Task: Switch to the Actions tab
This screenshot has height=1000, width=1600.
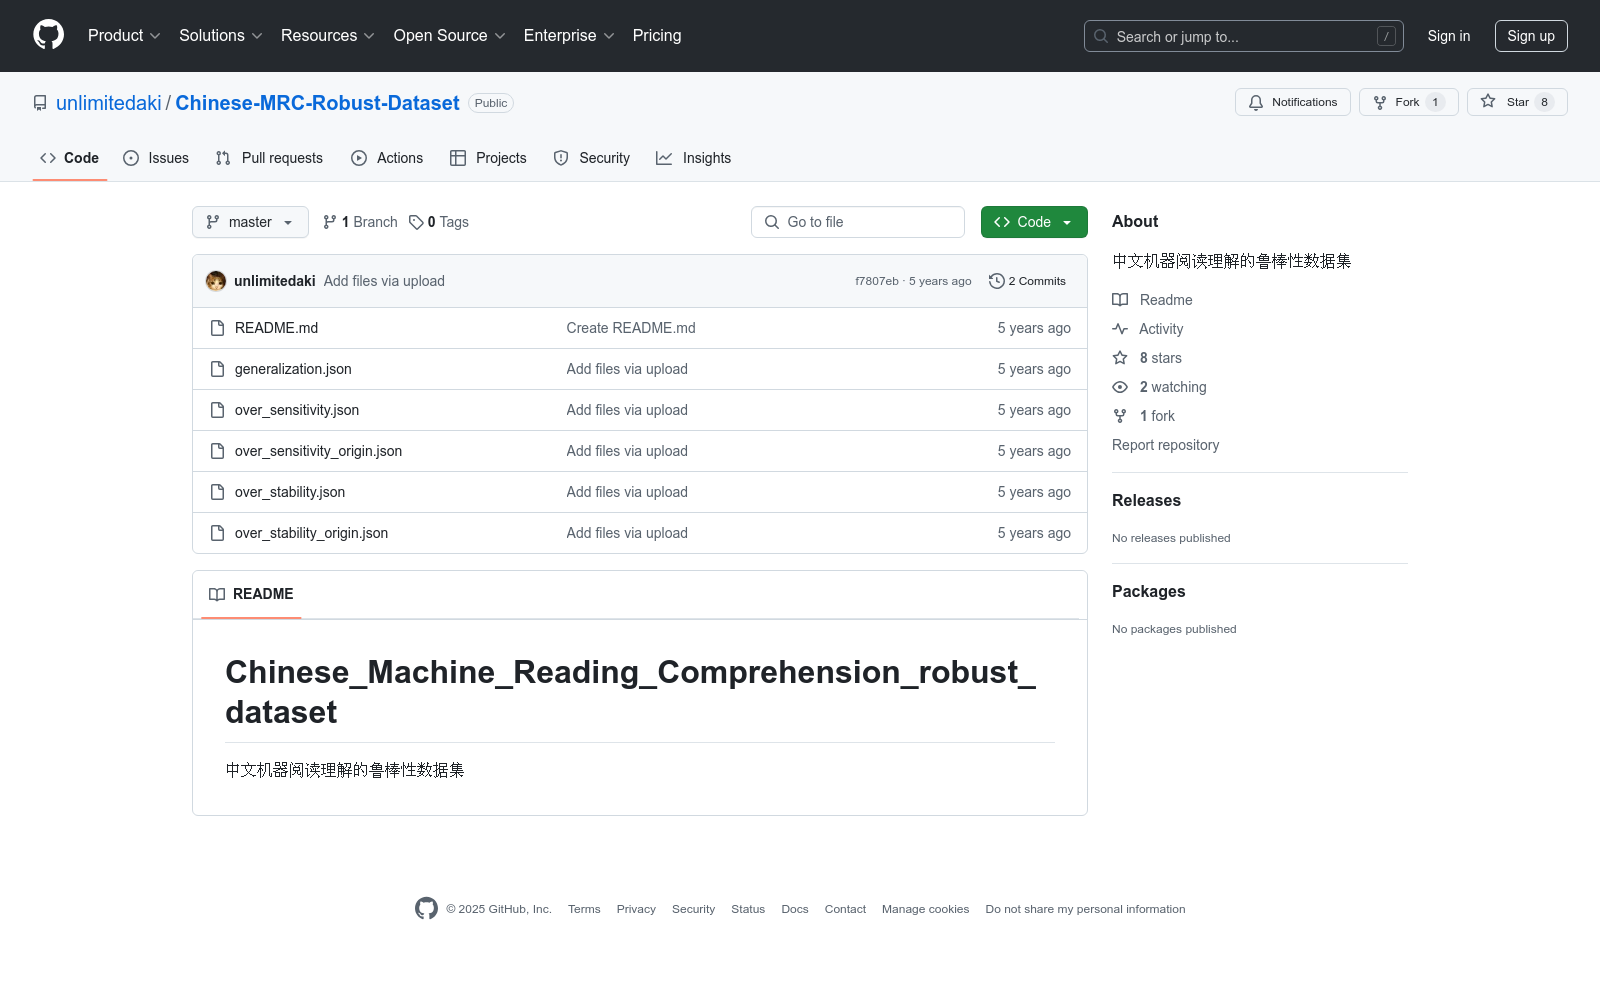Action: point(387,158)
